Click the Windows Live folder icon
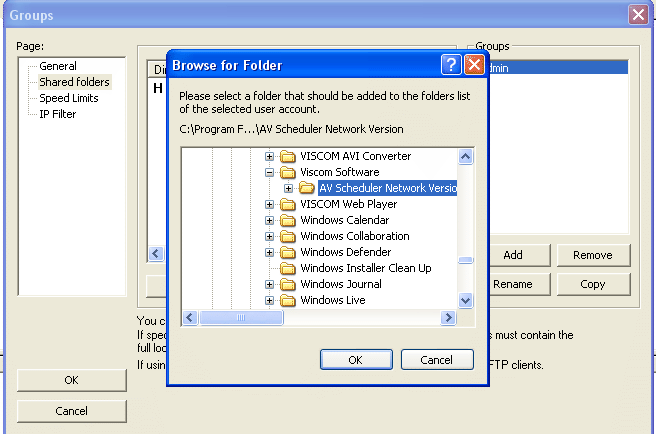Image resolution: width=656 pixels, height=434 pixels. (x=289, y=300)
